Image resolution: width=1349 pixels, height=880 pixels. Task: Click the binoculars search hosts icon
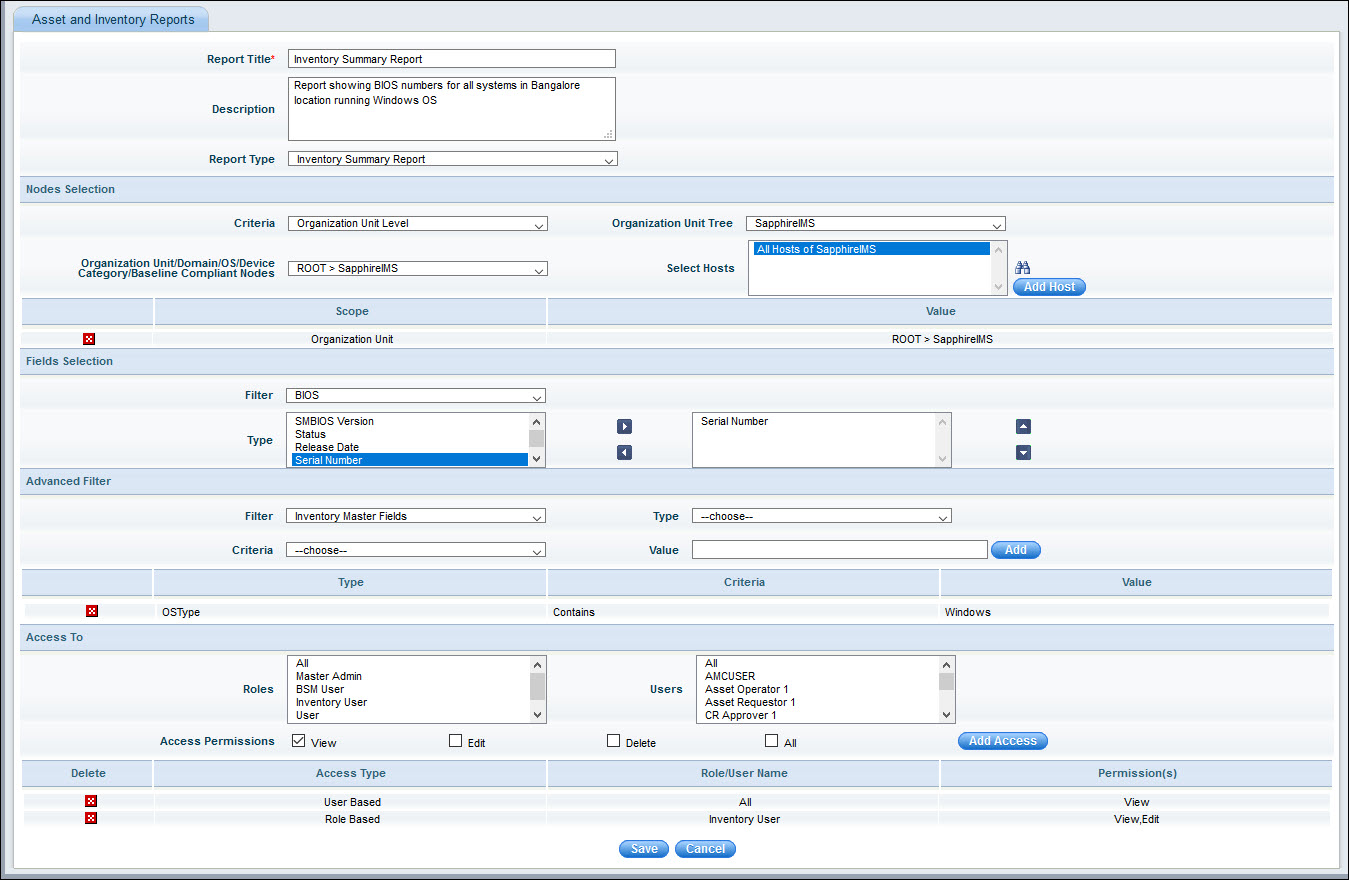[x=1022, y=267]
